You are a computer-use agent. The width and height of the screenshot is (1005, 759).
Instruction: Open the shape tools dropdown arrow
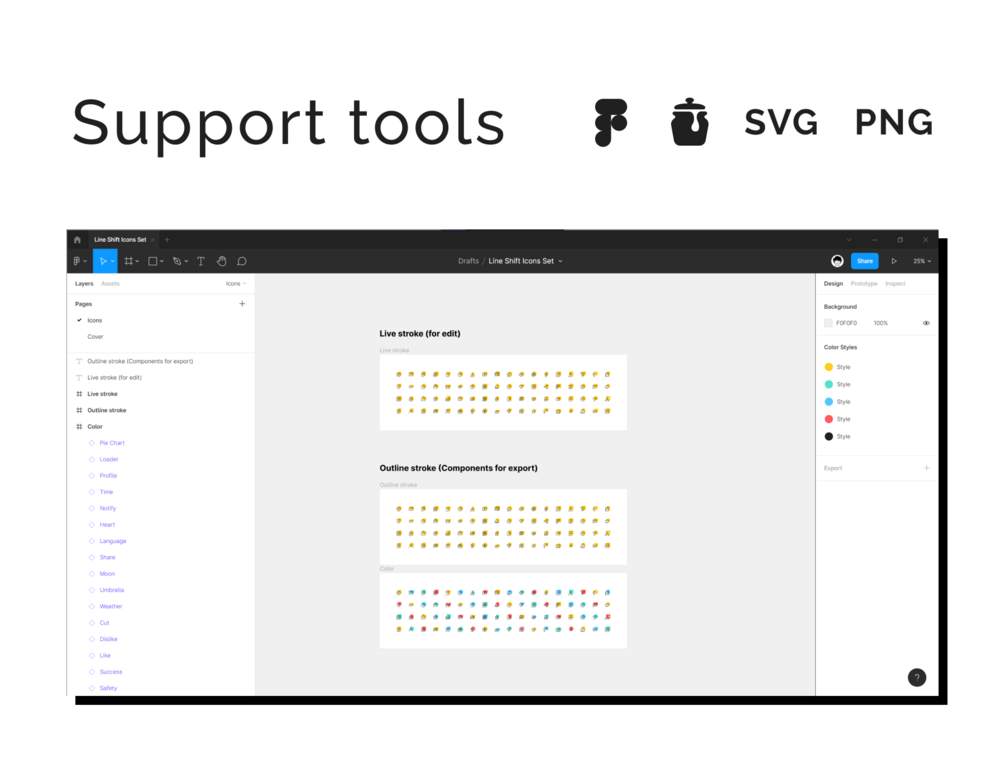[162, 262]
